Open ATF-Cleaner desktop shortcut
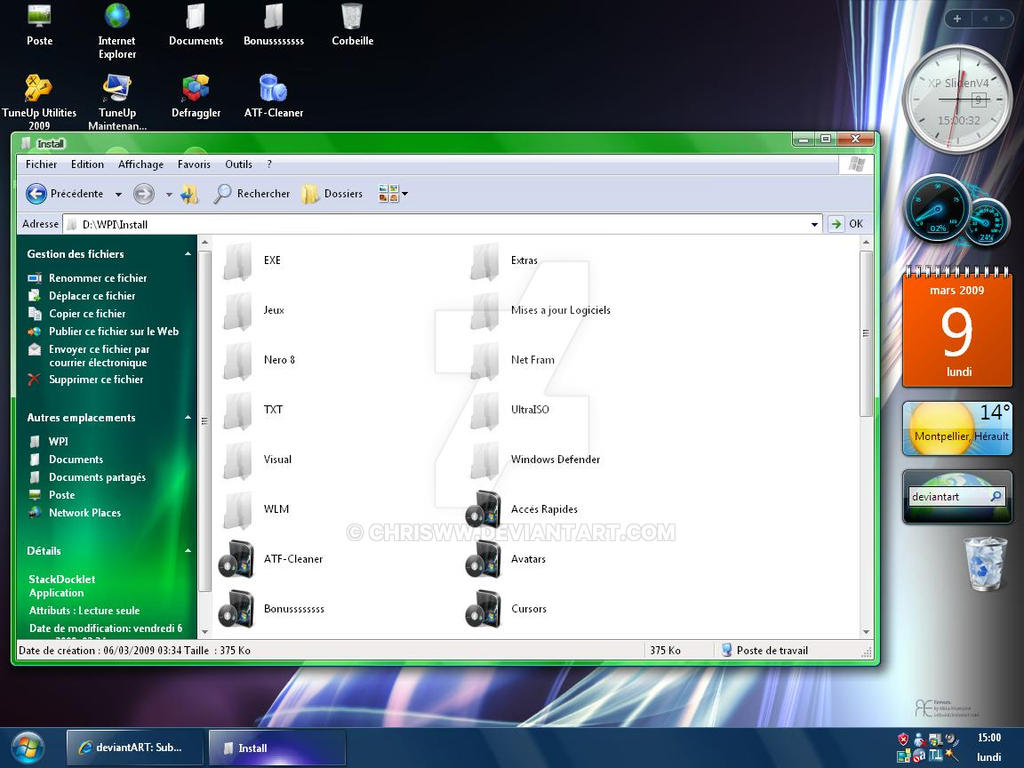 (274, 96)
